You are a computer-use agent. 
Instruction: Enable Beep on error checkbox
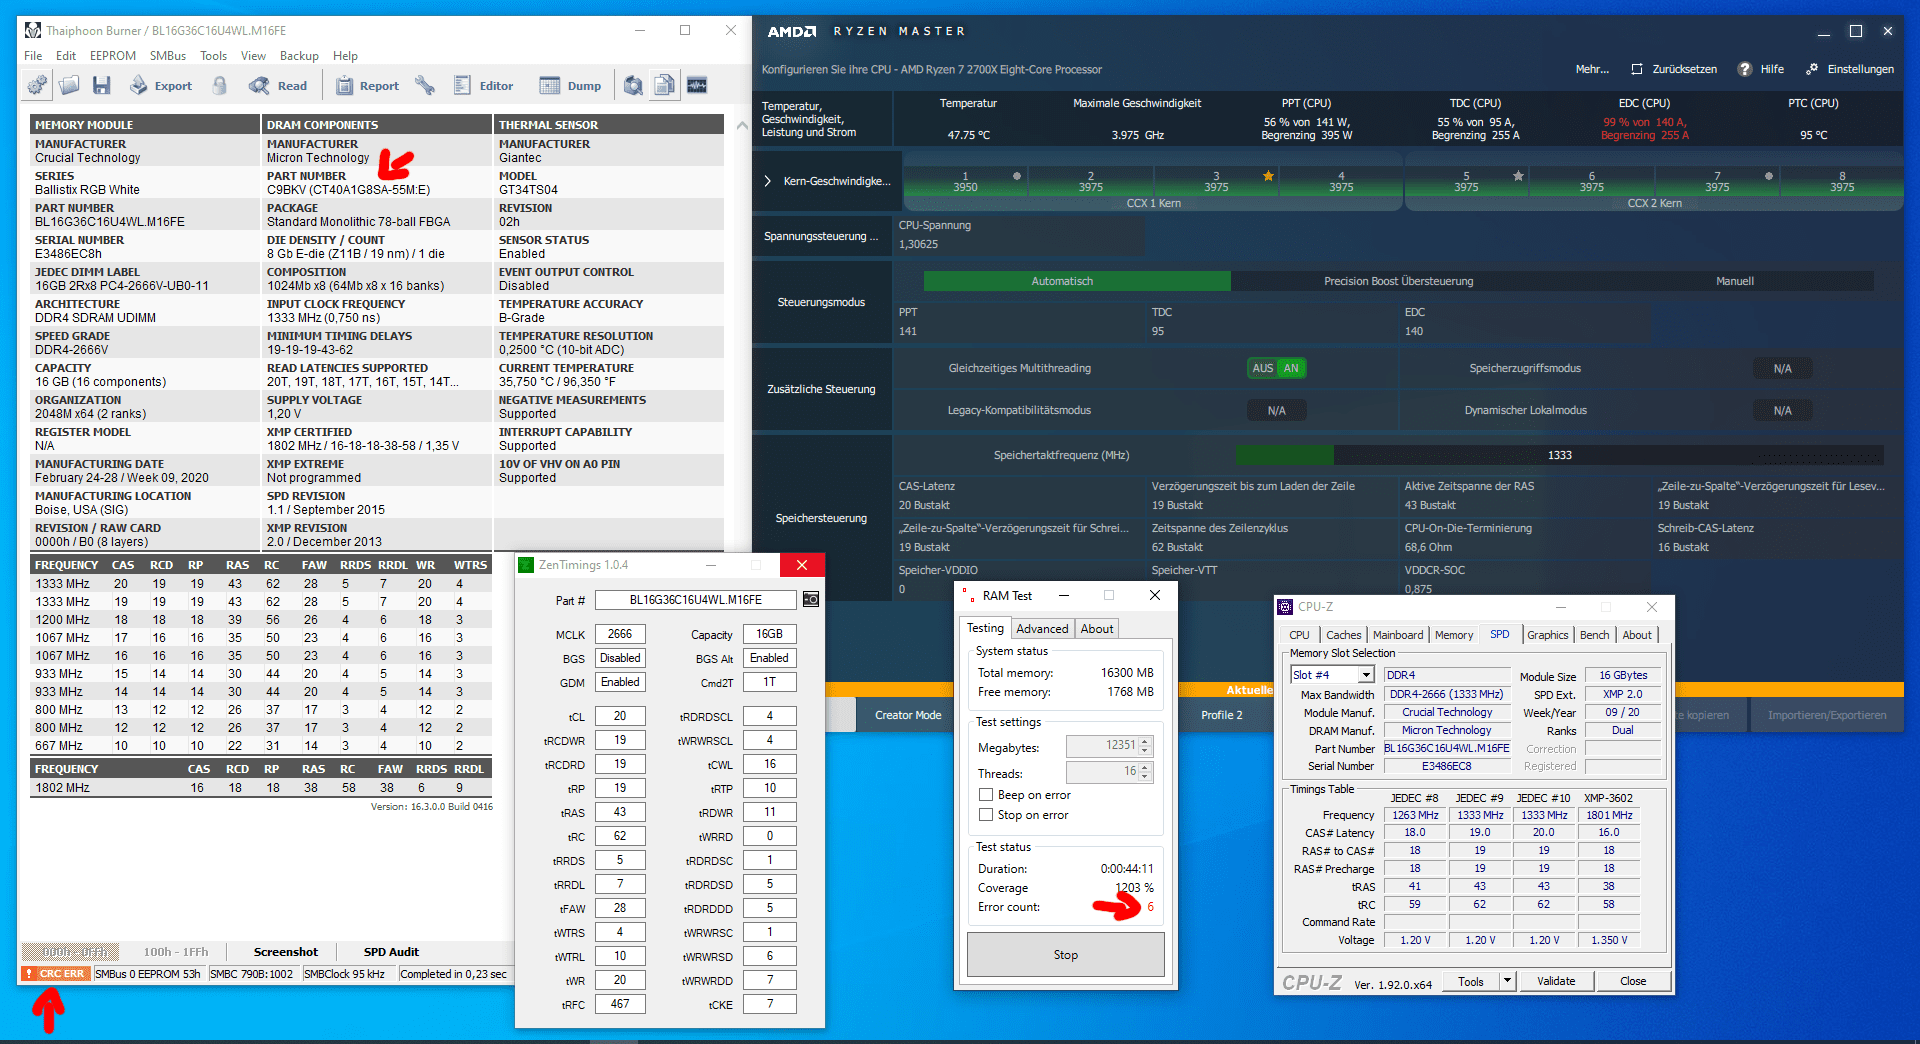click(x=986, y=795)
